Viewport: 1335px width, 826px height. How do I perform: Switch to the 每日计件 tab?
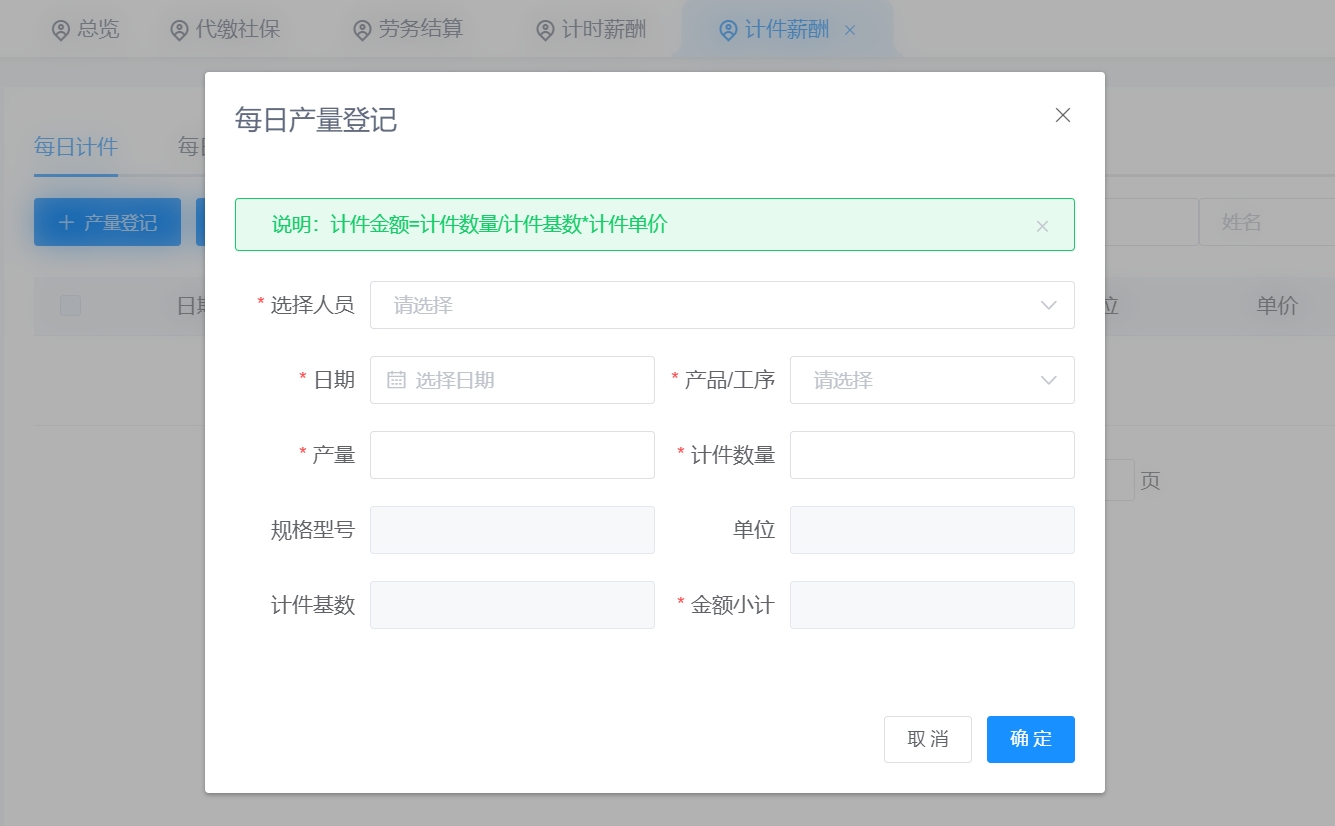[x=75, y=147]
